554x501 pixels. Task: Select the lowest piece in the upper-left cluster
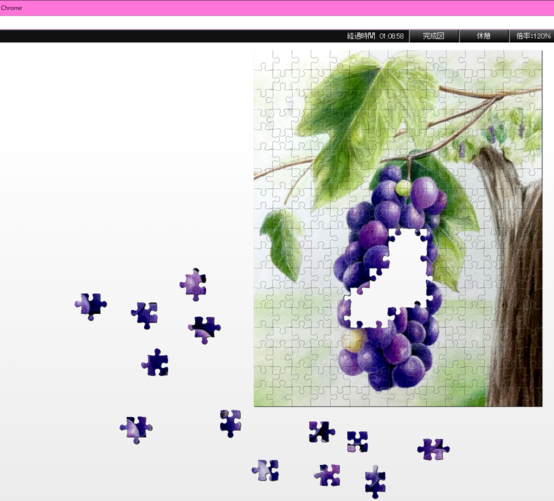155,363
